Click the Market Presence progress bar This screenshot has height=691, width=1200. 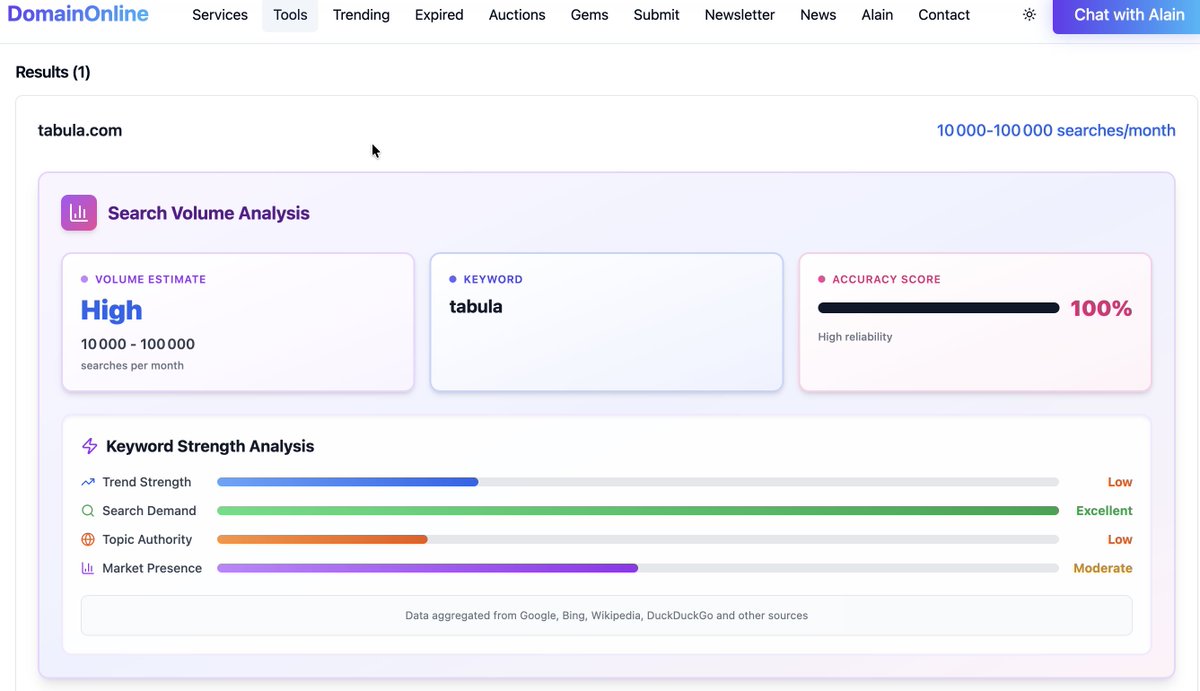(x=638, y=568)
